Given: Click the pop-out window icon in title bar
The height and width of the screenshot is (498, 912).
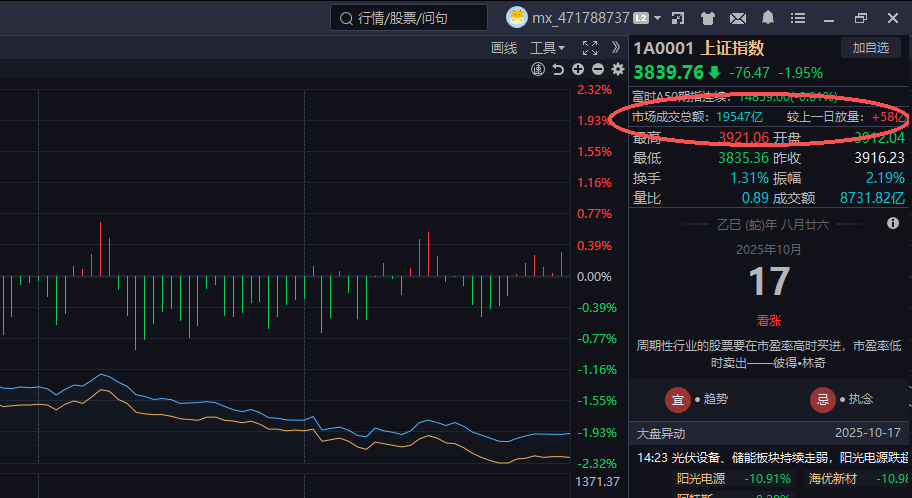Looking at the screenshot, I should pyautogui.click(x=678, y=18).
